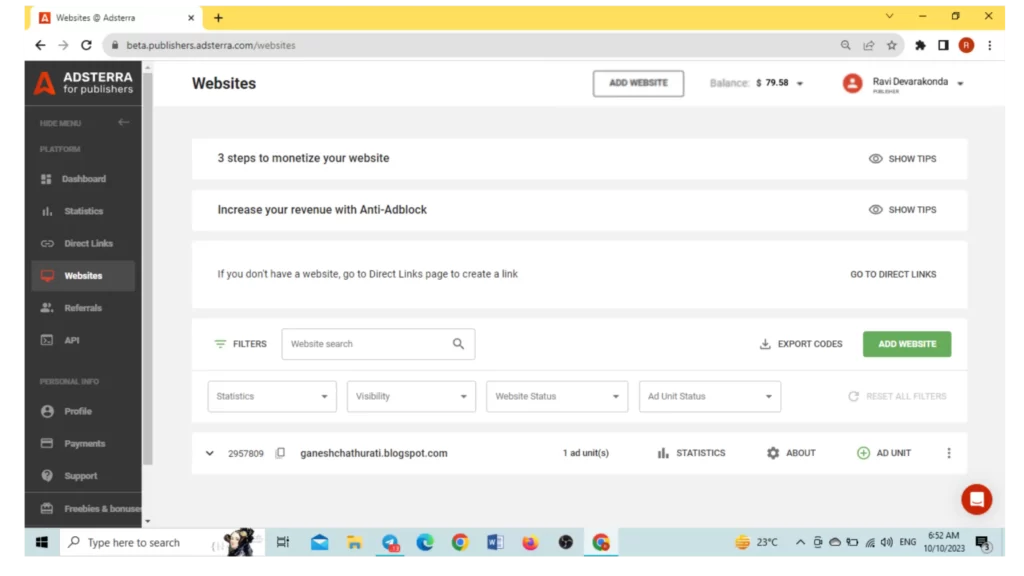1024x576 pixels.
Task: Click the Adsterra logo in the sidebar
Action: pos(84,83)
